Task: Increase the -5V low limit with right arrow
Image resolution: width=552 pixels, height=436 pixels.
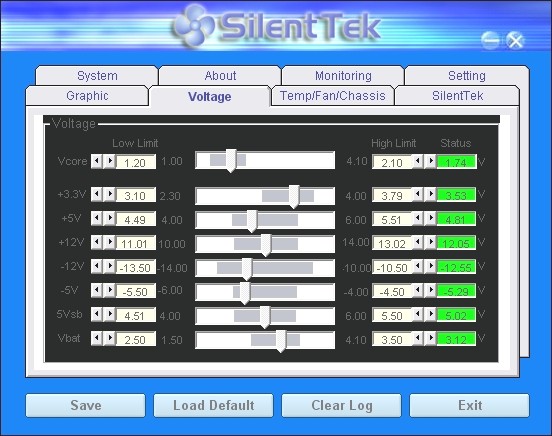Action: [109, 290]
